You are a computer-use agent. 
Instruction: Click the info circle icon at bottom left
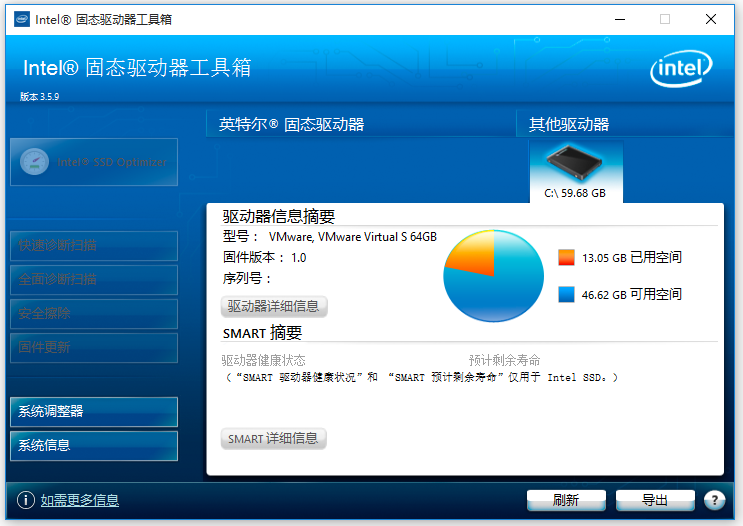(x=26, y=500)
